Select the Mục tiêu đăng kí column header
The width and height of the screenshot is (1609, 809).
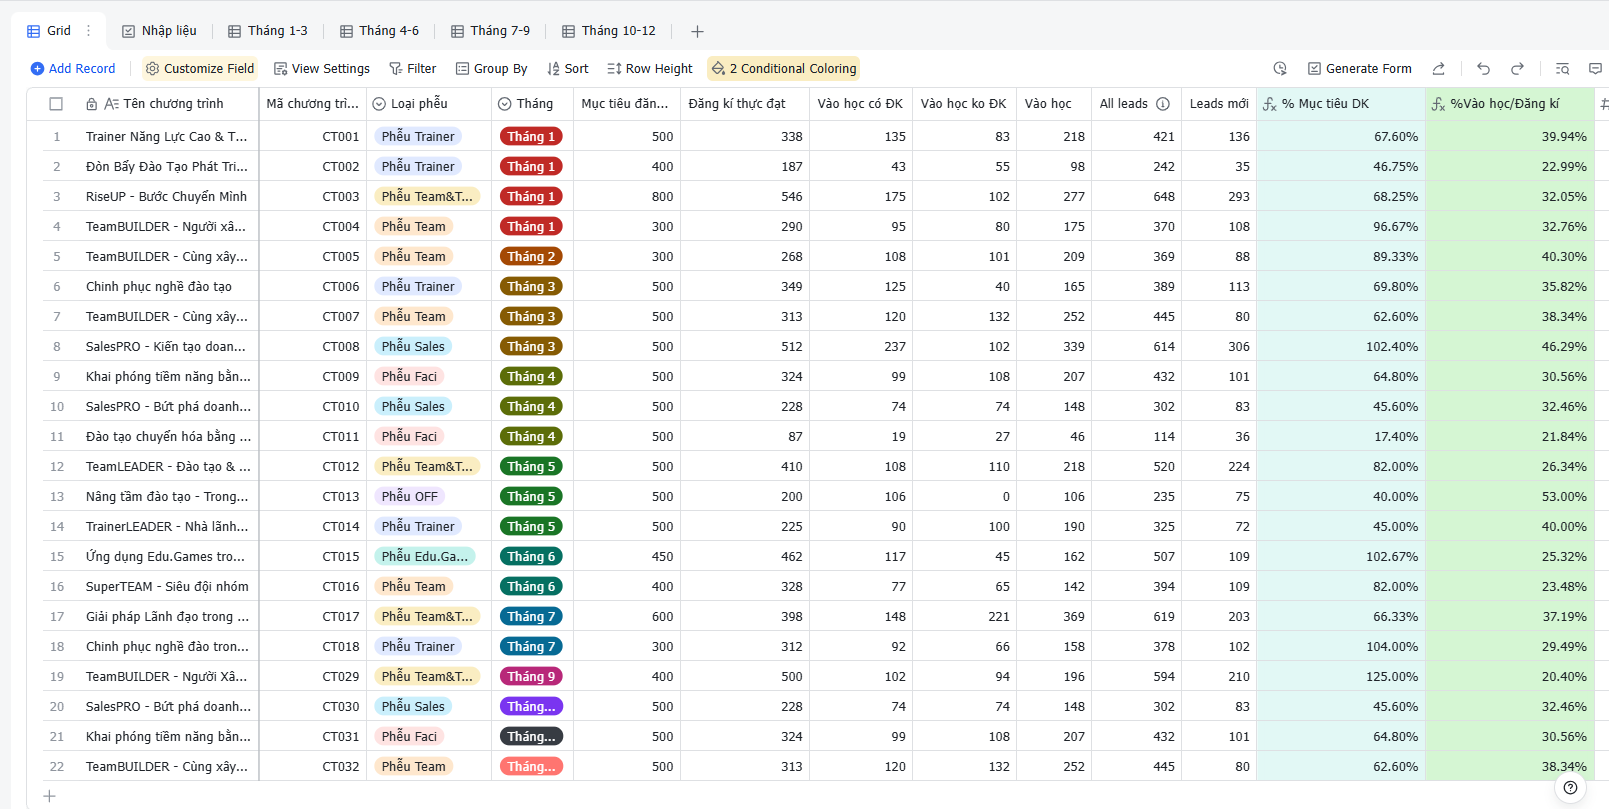[627, 104]
